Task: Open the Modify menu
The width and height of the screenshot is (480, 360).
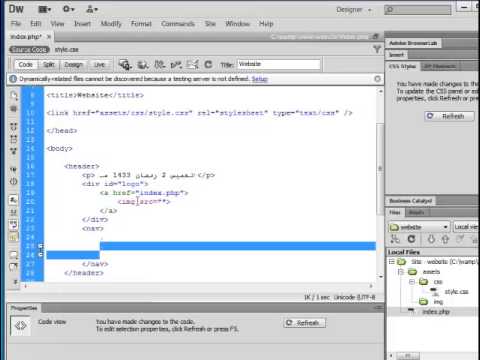Action: 111,24
